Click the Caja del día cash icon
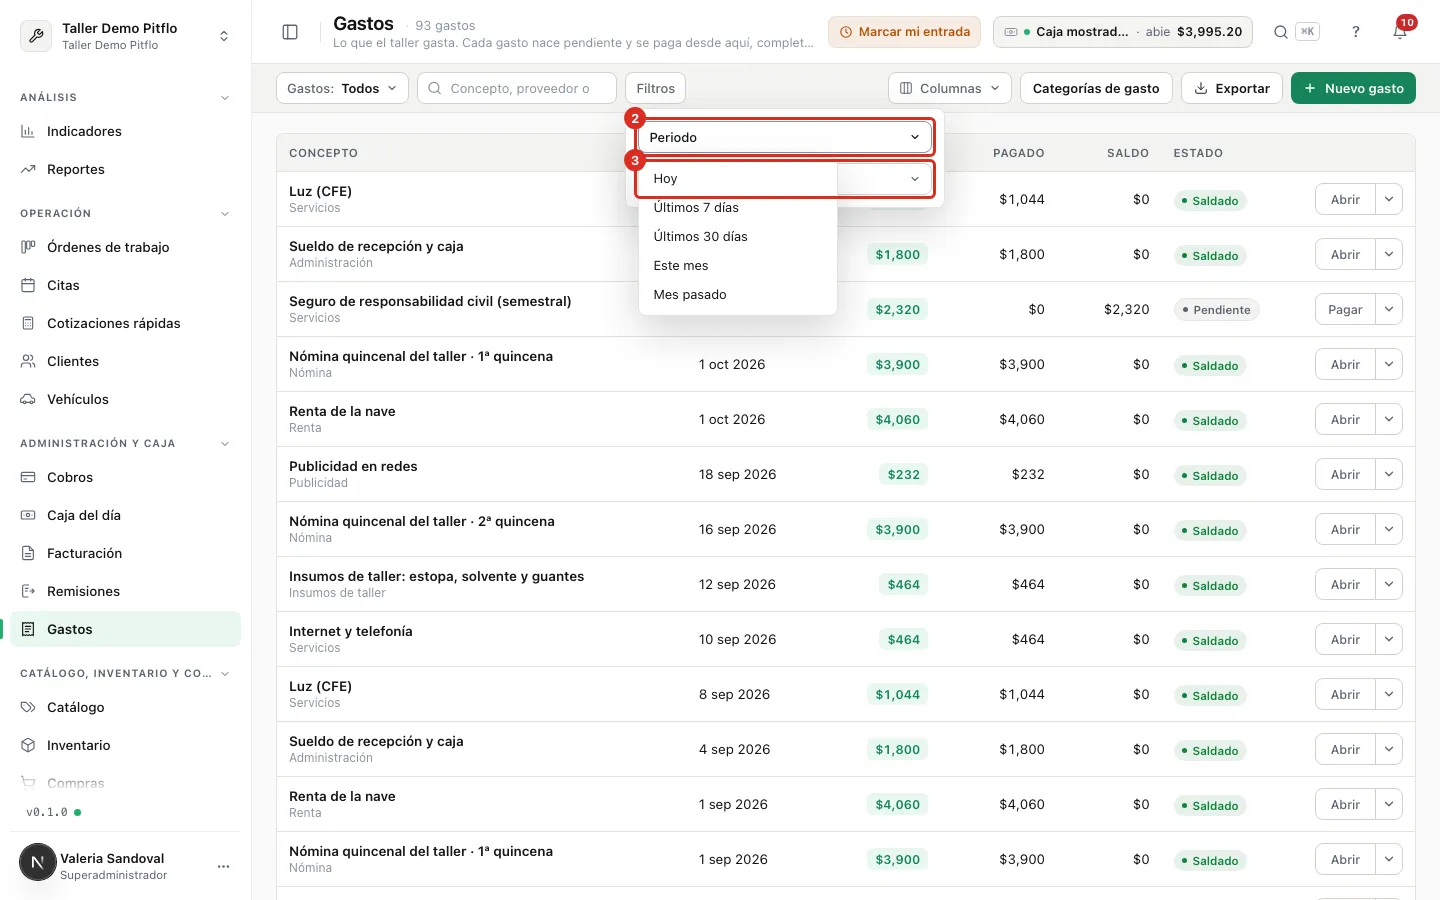Image resolution: width=1440 pixels, height=900 pixels. 28,515
